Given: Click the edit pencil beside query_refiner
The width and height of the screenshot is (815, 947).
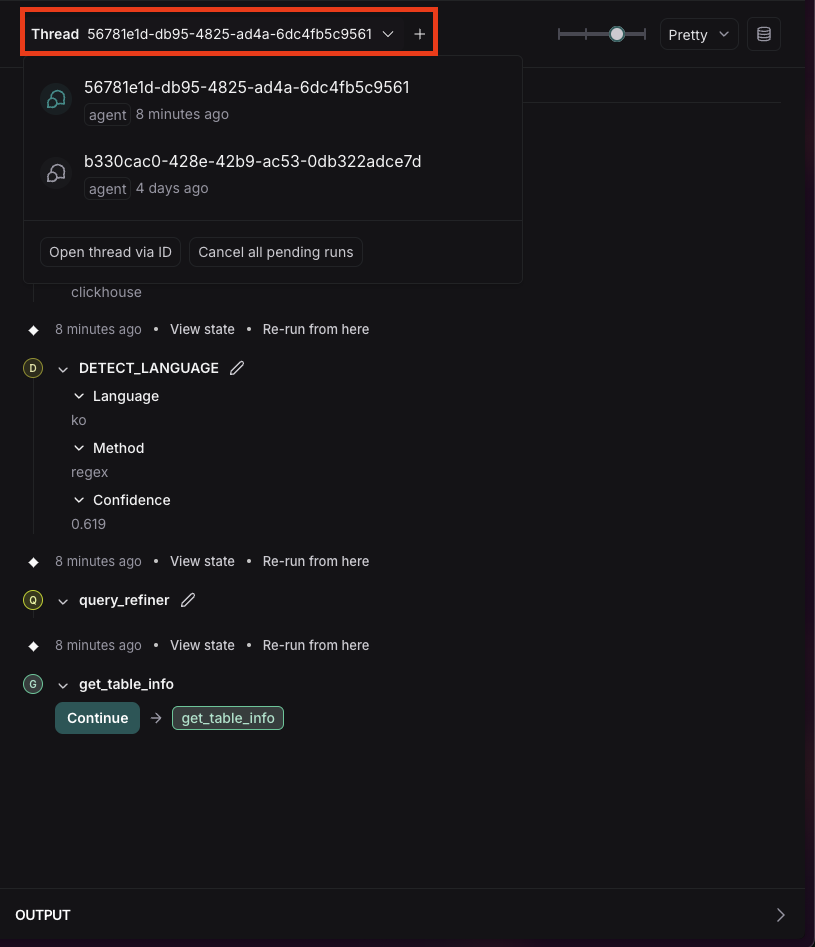Looking at the screenshot, I should pos(188,600).
